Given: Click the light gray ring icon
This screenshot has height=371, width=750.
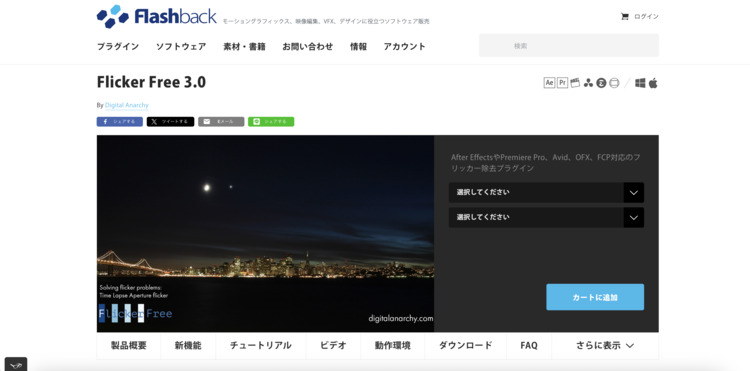Looking at the screenshot, I should click(615, 83).
